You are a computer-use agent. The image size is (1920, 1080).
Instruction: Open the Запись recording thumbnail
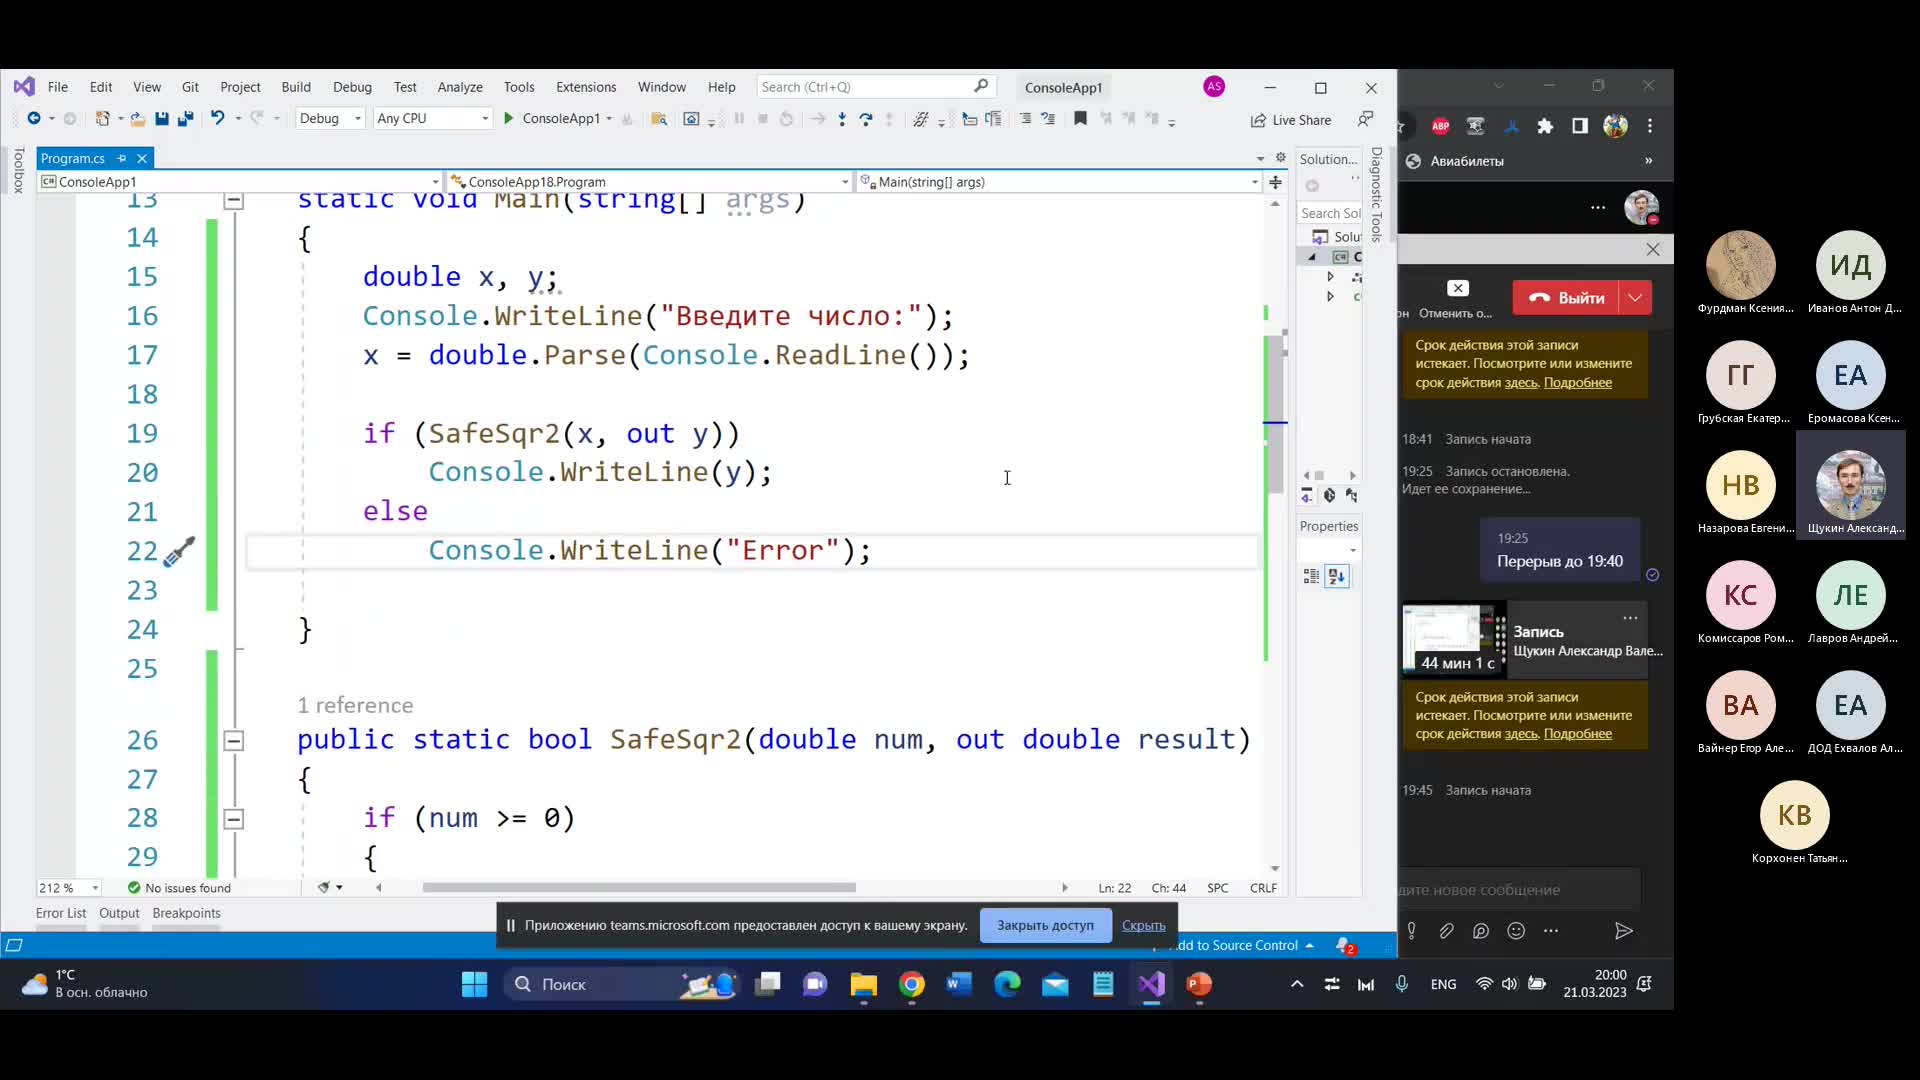(x=1453, y=639)
